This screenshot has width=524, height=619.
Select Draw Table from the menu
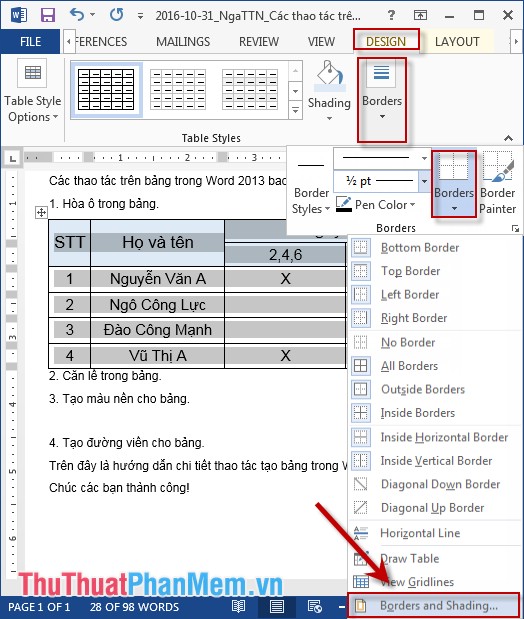coord(435,558)
